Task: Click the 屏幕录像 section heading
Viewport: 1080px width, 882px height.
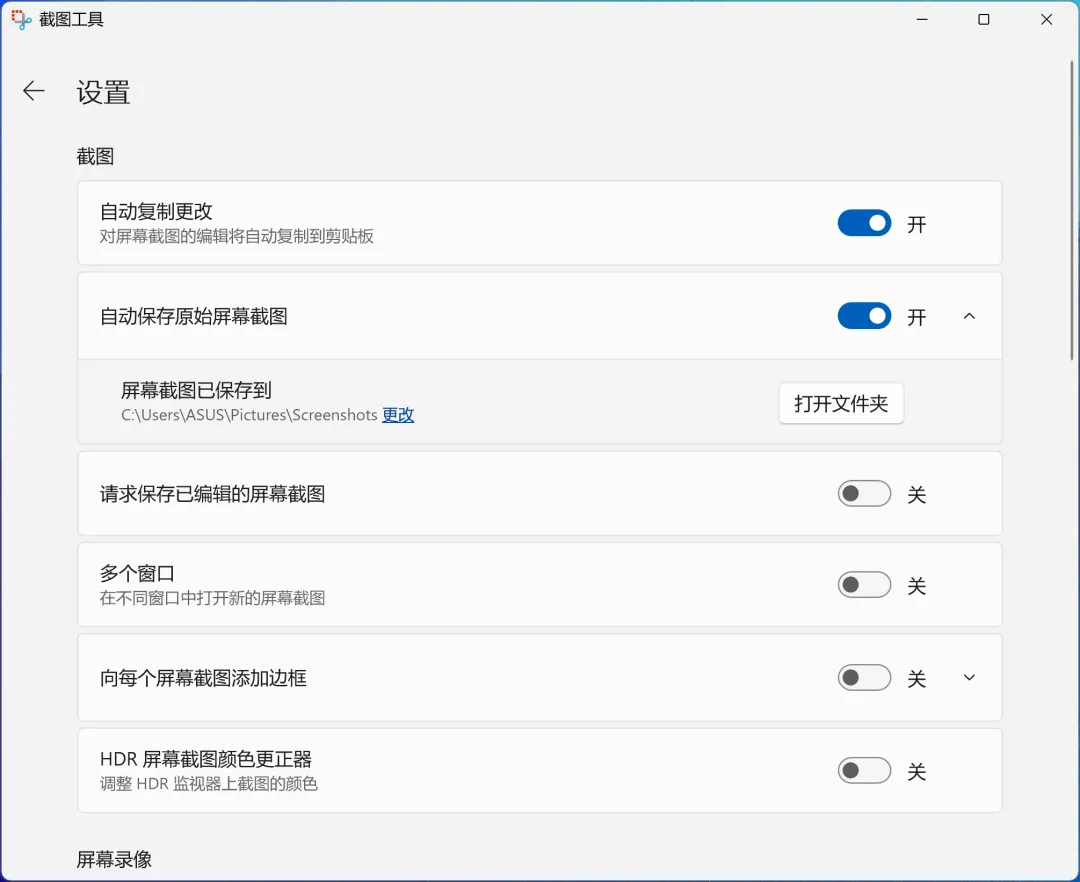Action: pyautogui.click(x=114, y=859)
